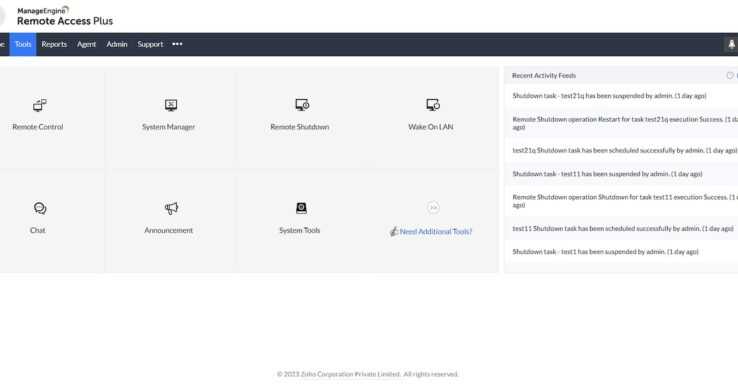Screen dimensions: 738x386
Task: Select the Wake On LAN icon
Action: coord(433,105)
